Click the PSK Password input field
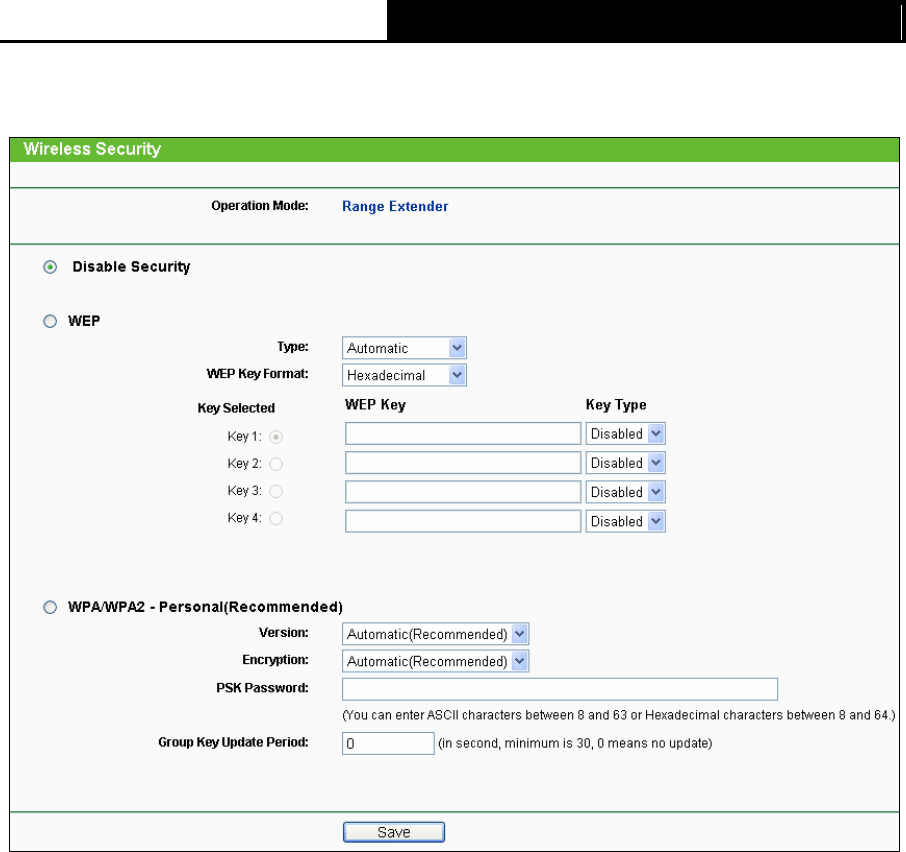The height and width of the screenshot is (852, 906). pos(560,689)
